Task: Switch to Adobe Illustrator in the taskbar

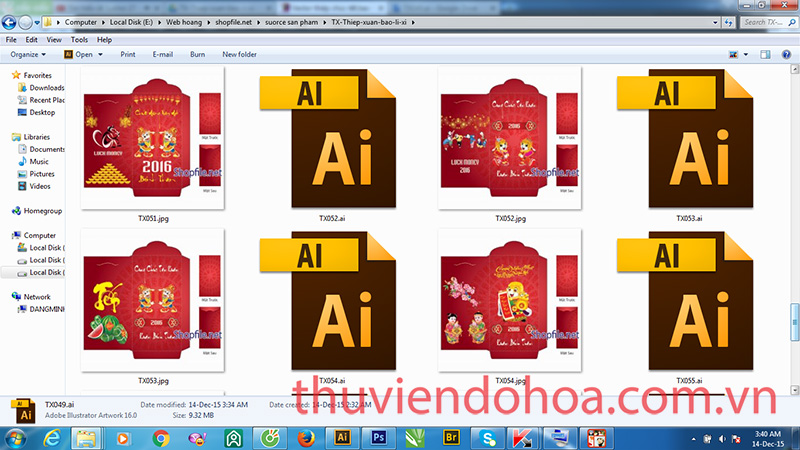Action: pyautogui.click(x=341, y=438)
